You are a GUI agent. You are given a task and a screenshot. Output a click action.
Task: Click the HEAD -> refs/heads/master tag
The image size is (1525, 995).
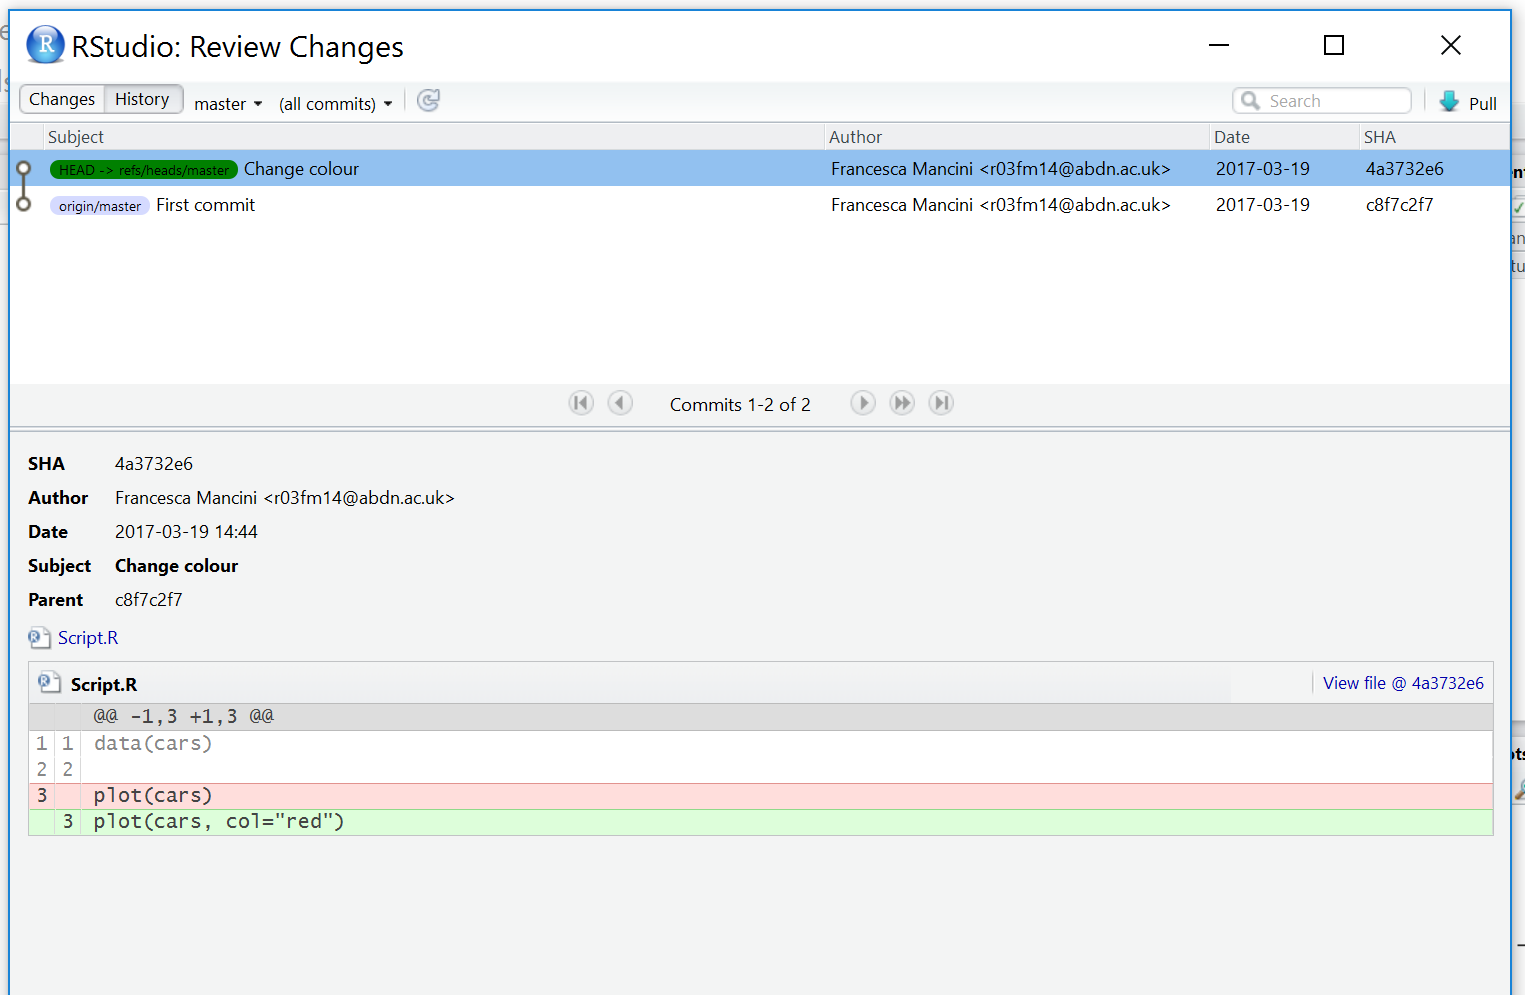pos(144,169)
